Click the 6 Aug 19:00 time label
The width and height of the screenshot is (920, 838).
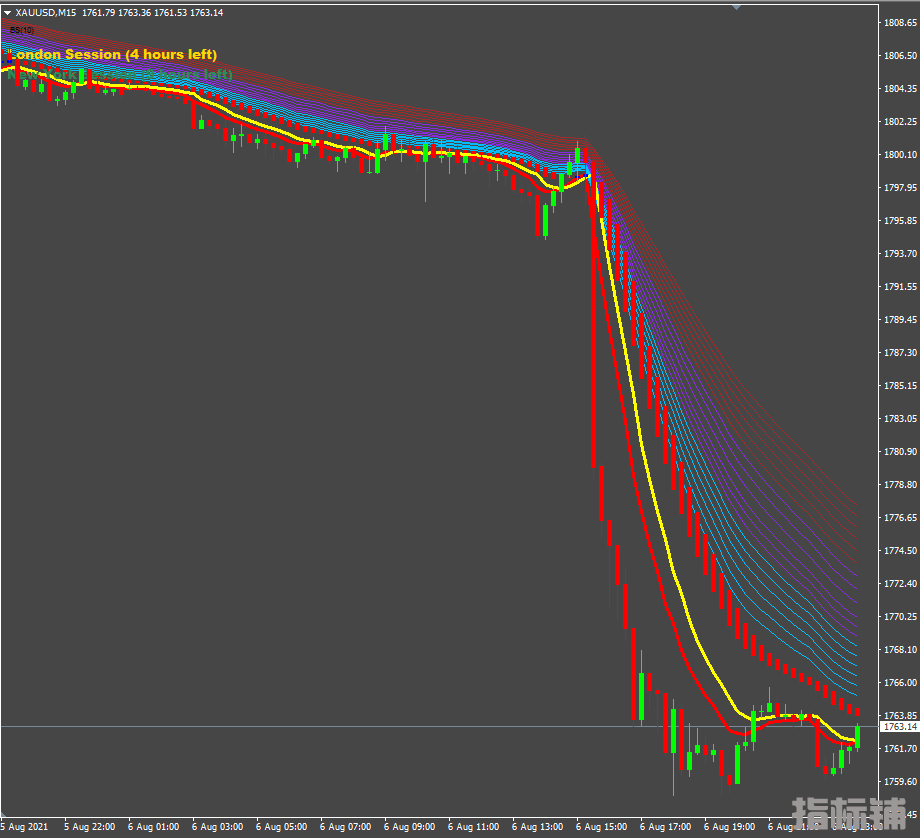729,827
